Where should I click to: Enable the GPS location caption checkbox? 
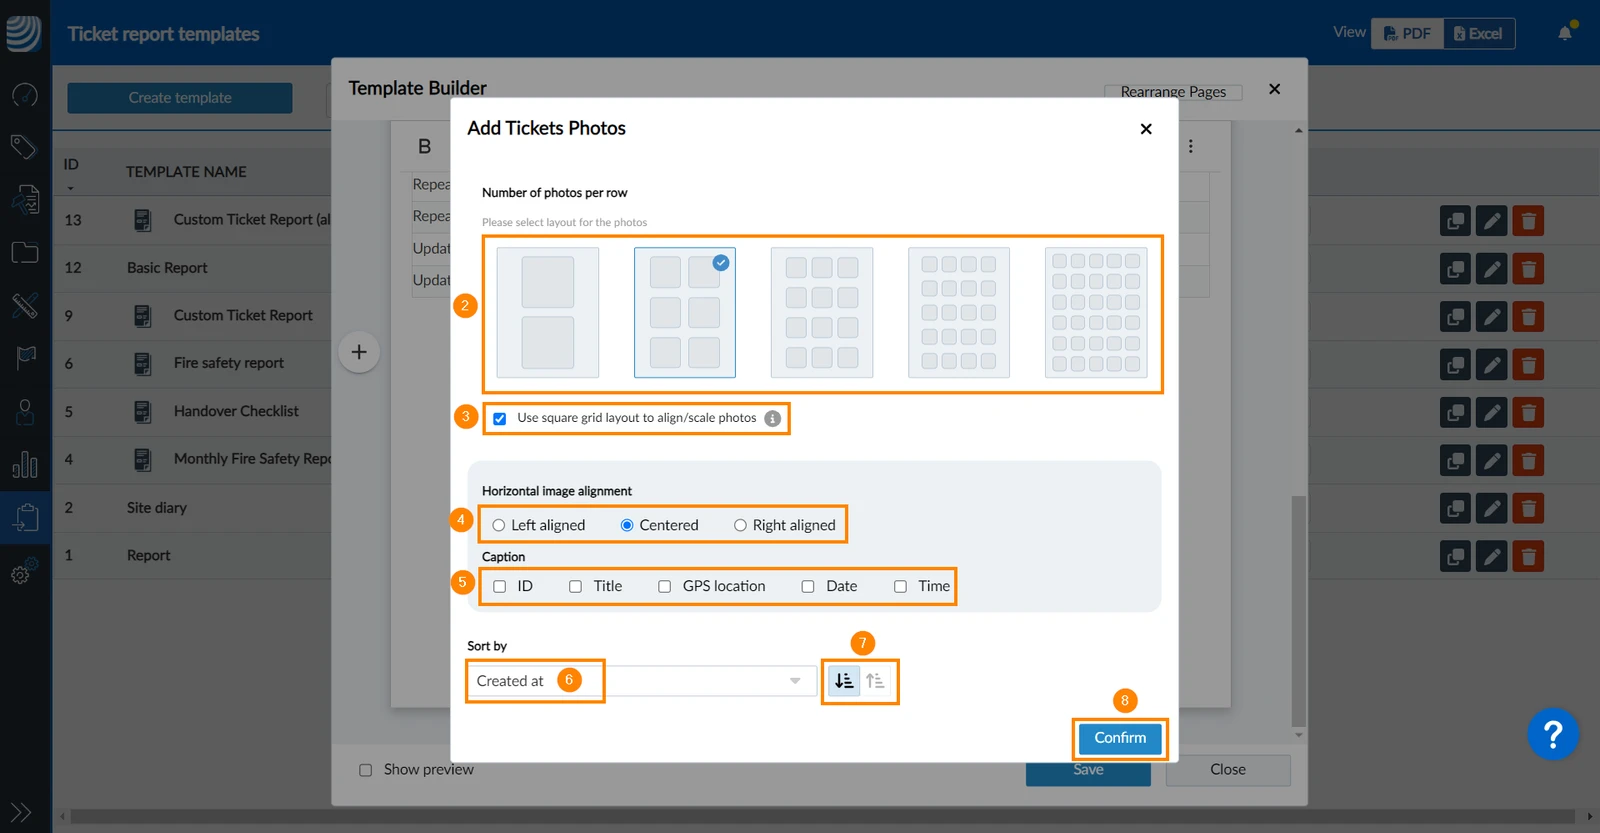[664, 587]
